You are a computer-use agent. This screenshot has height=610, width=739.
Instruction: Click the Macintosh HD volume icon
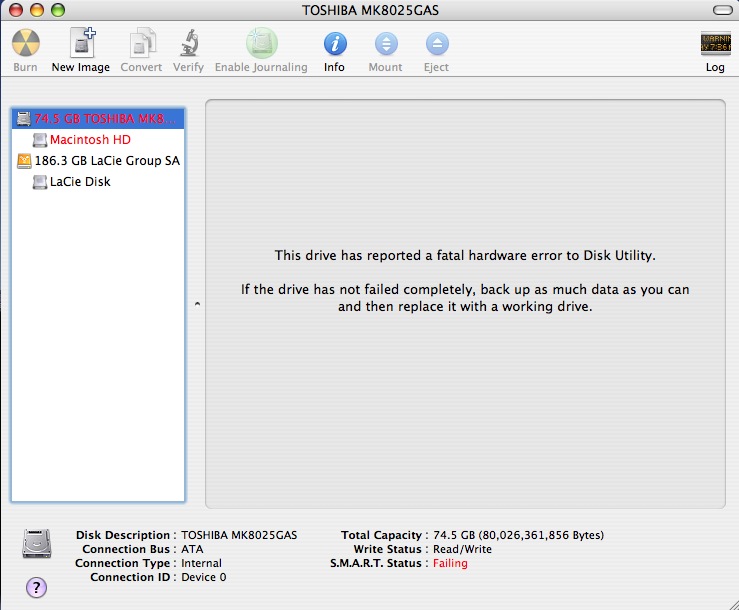[x=40, y=140]
